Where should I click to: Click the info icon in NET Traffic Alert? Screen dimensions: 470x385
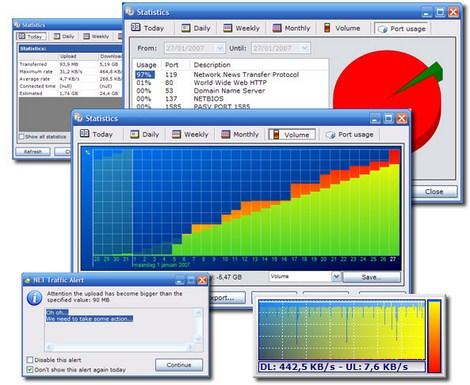[34, 297]
